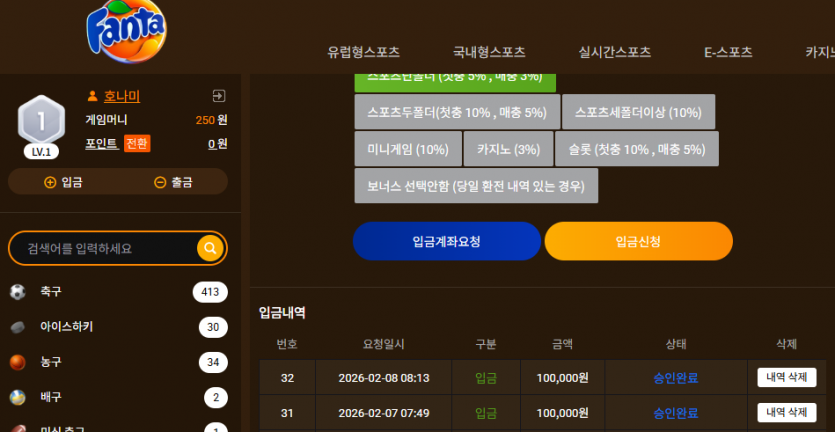
Task: Click the orange search magnifier button
Action: pyautogui.click(x=210, y=248)
